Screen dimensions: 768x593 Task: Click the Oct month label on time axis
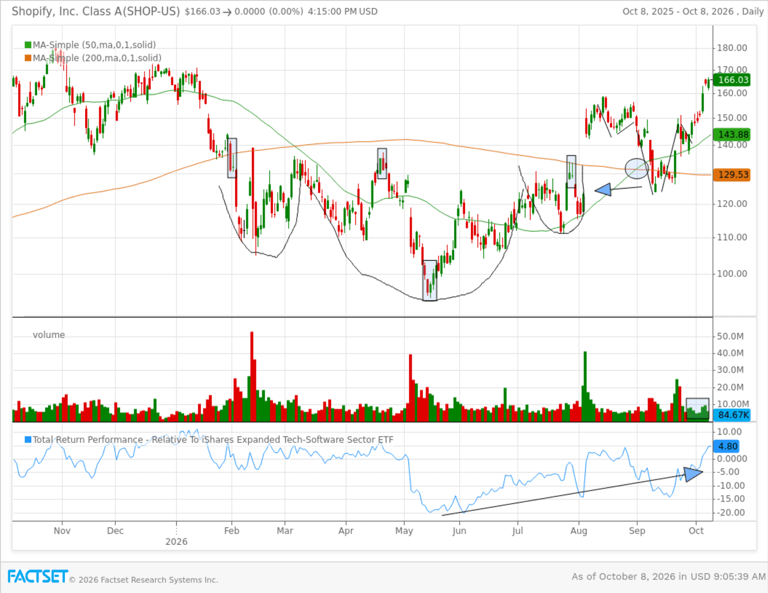(696, 531)
